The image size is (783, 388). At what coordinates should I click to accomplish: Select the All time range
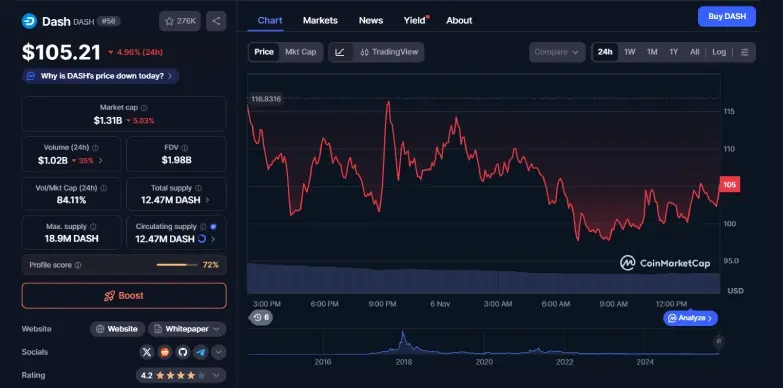coord(695,52)
